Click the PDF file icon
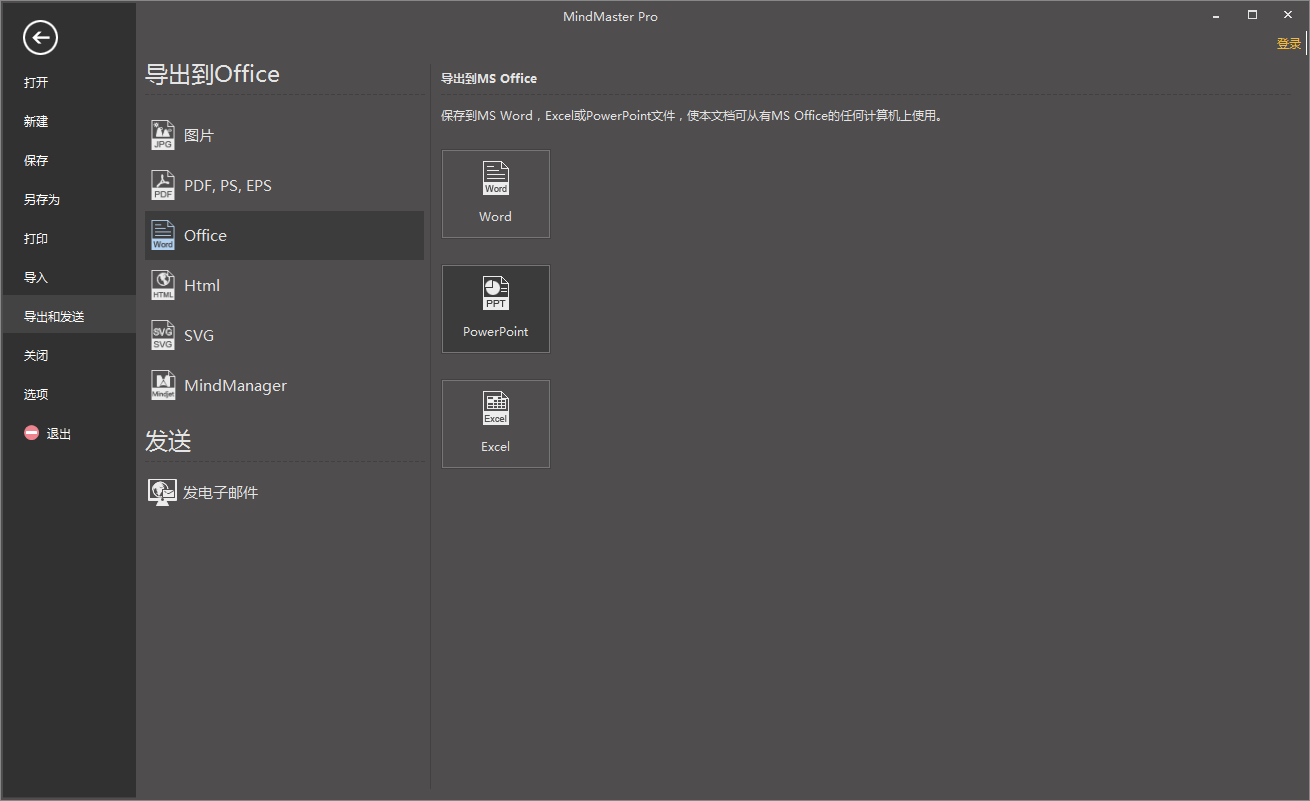Image resolution: width=1310 pixels, height=801 pixels. coord(162,185)
